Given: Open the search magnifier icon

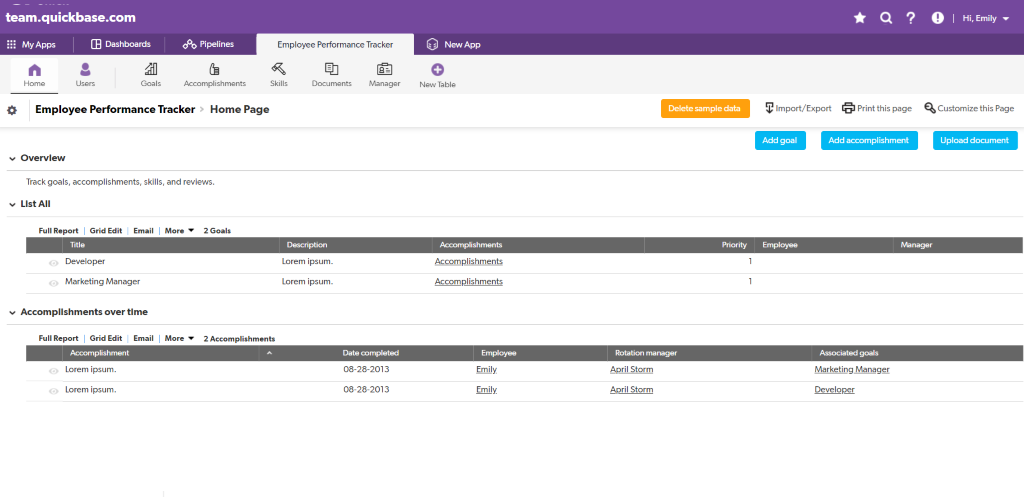Looking at the screenshot, I should (885, 18).
